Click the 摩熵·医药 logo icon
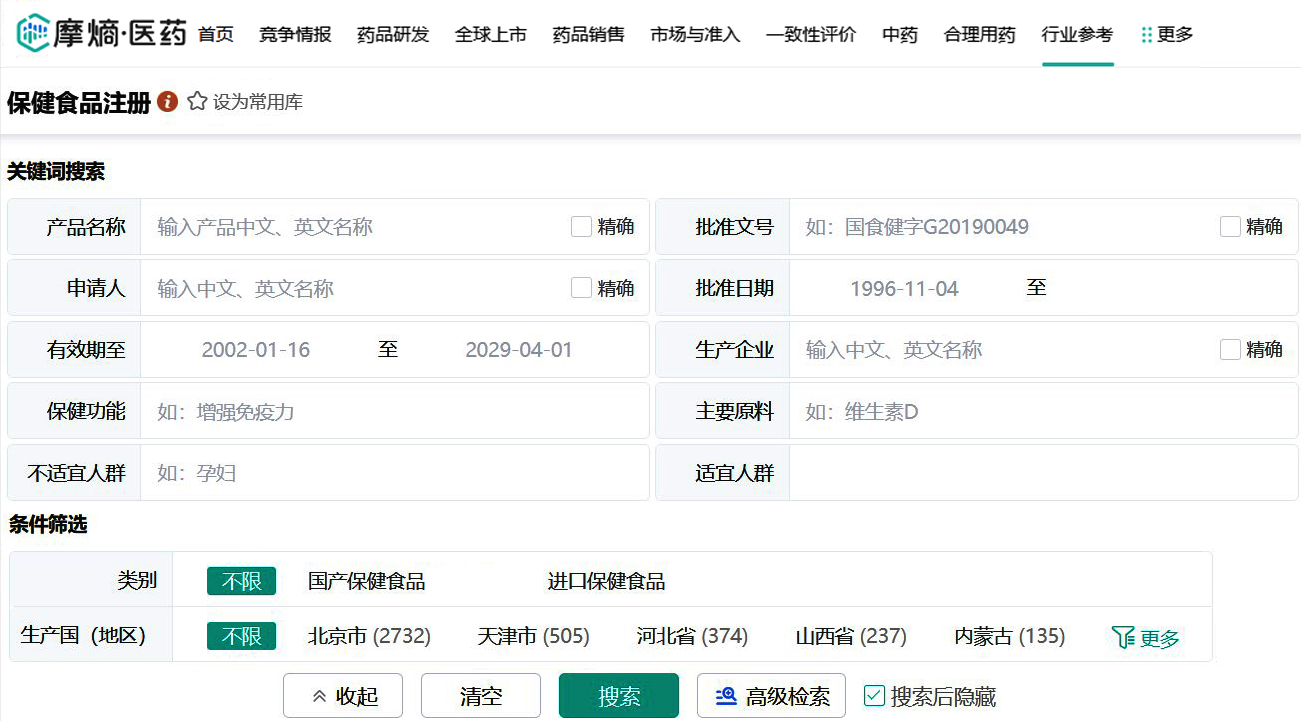The height and width of the screenshot is (721, 1301). pos(33,34)
